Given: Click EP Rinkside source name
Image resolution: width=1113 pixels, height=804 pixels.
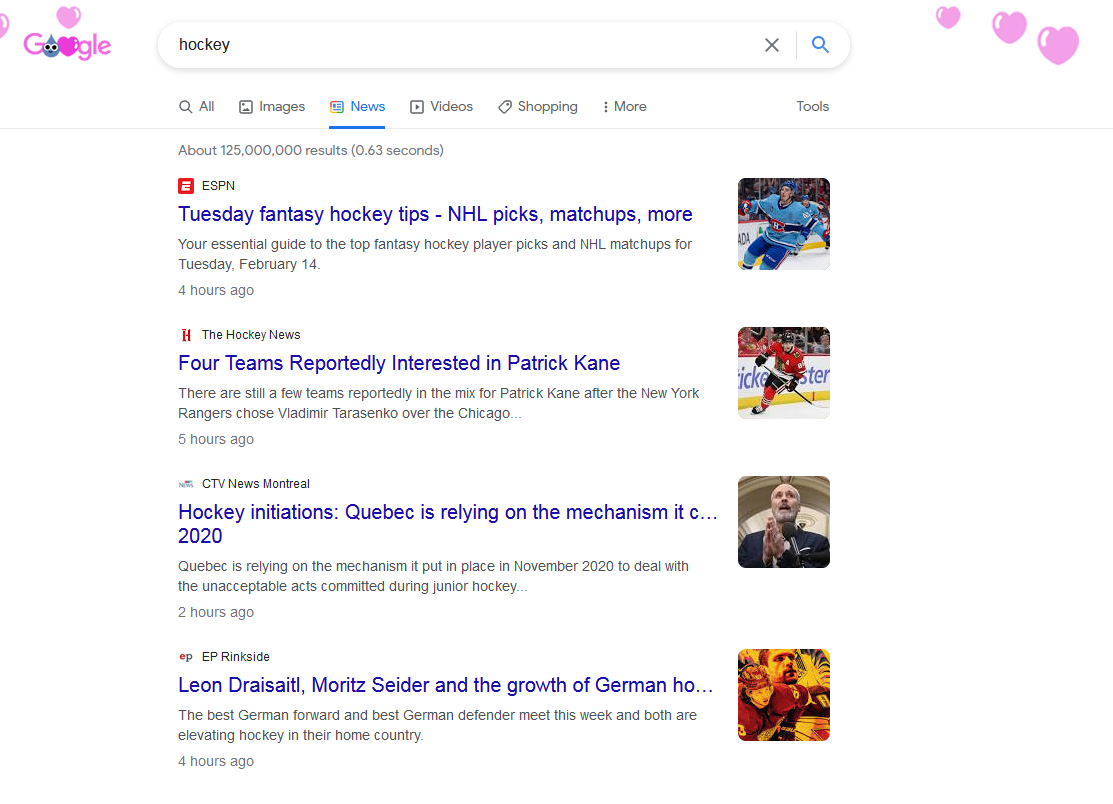Looking at the screenshot, I should point(236,657).
